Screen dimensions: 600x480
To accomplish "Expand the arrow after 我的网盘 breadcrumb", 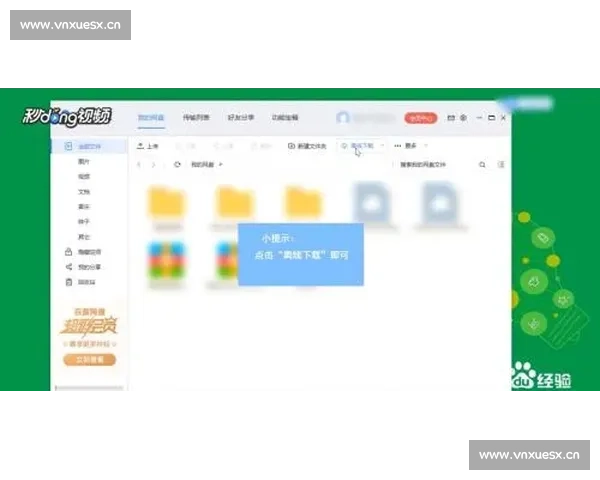I will (221, 165).
